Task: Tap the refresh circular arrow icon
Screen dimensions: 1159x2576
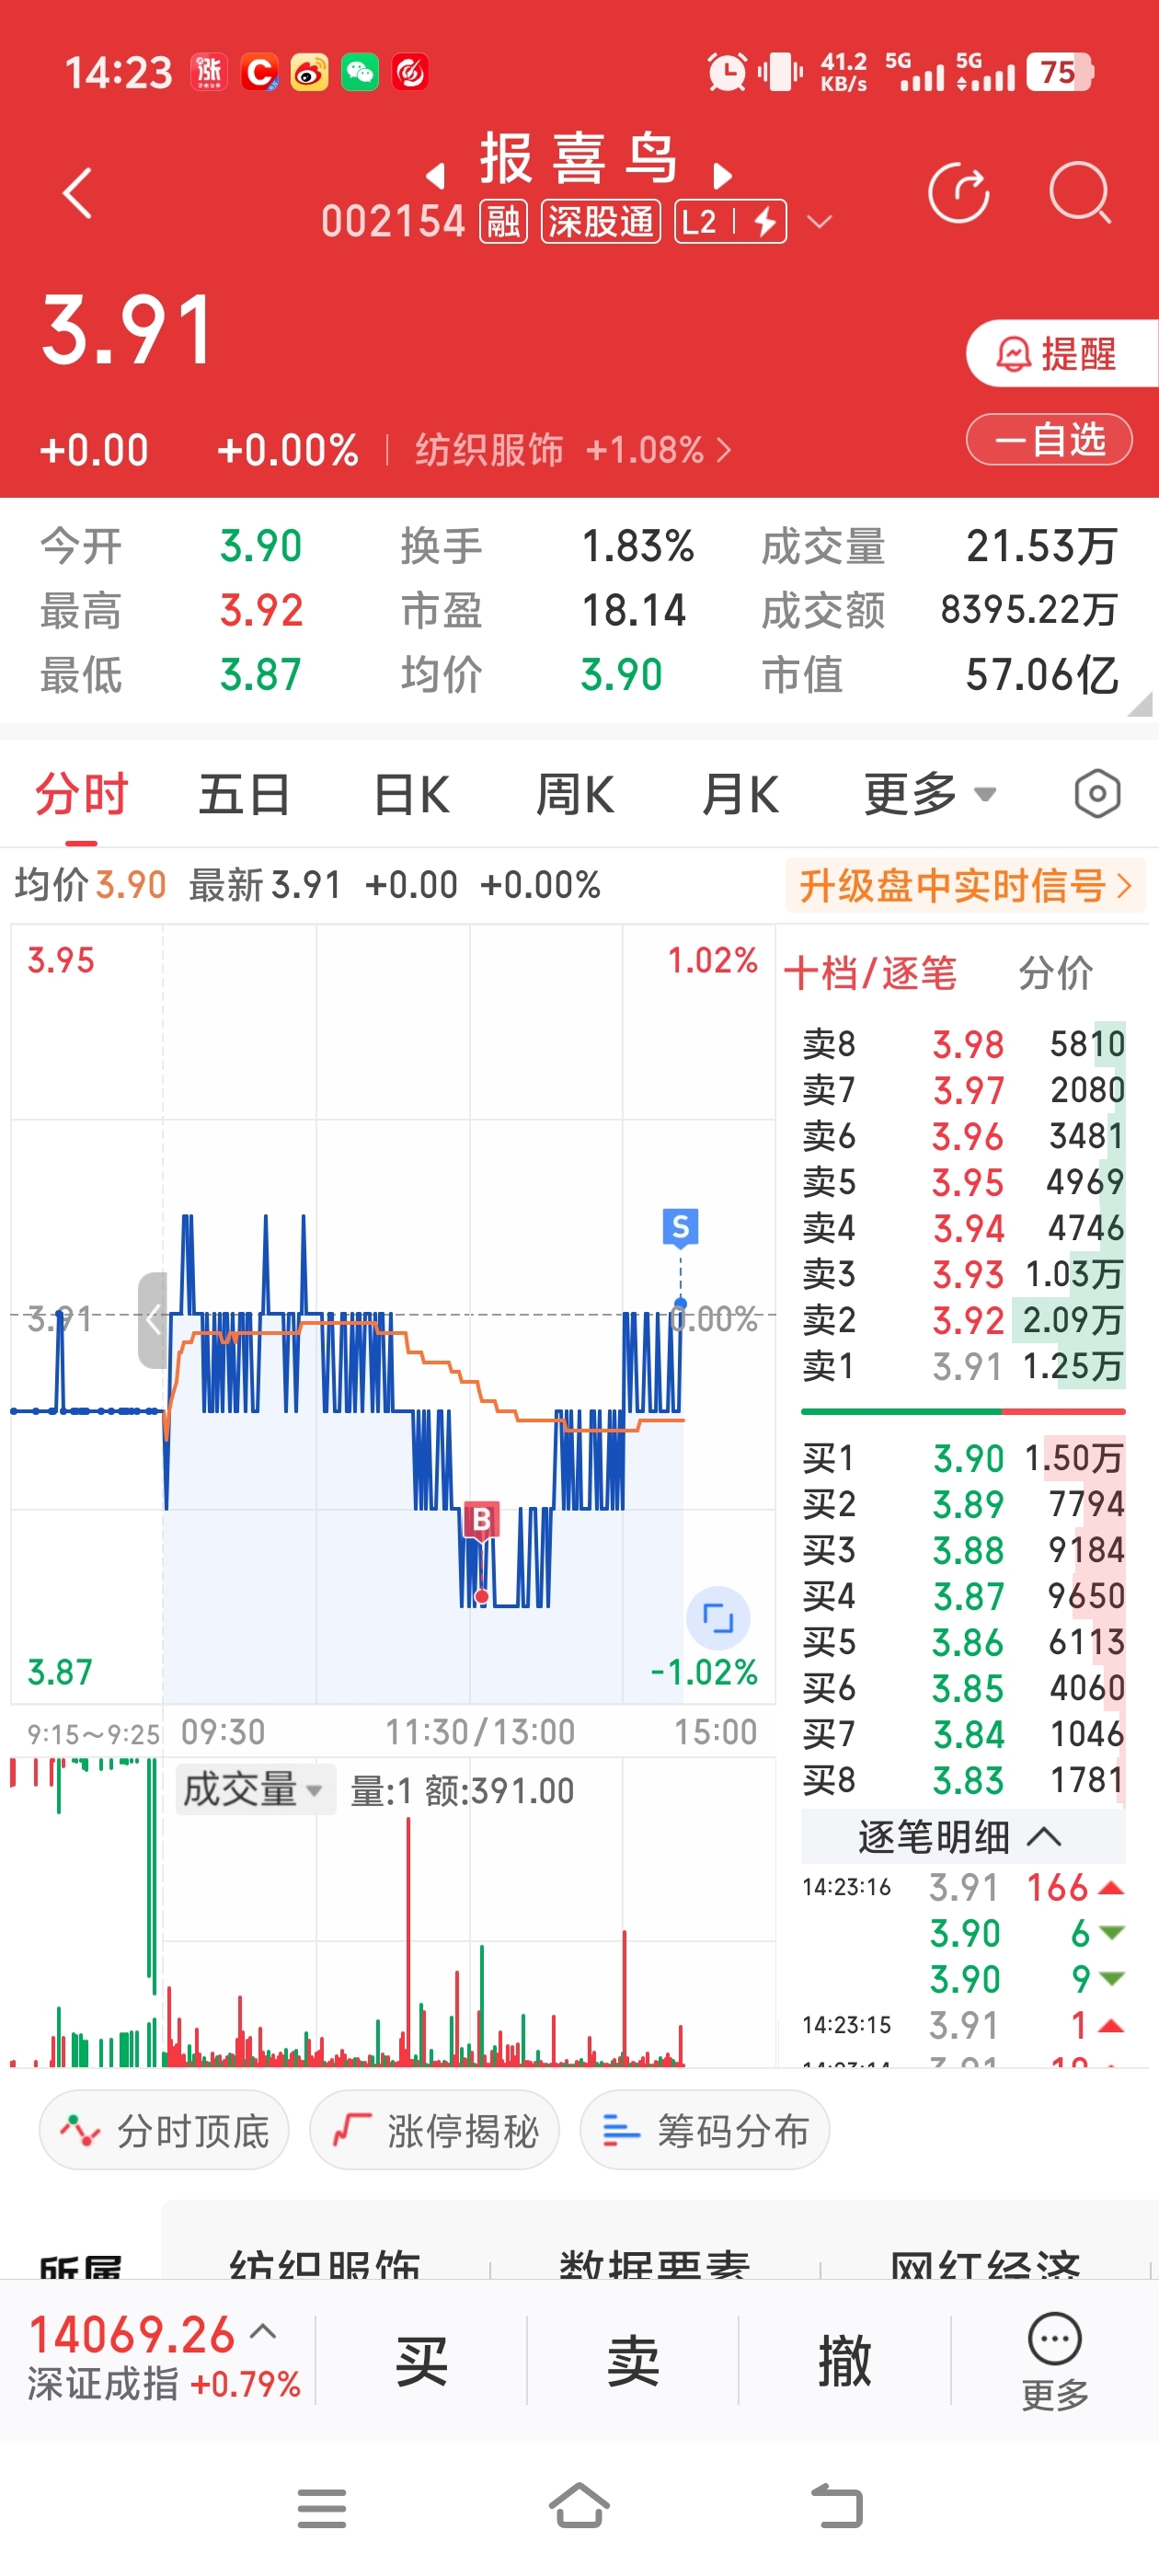Action: (x=958, y=192)
